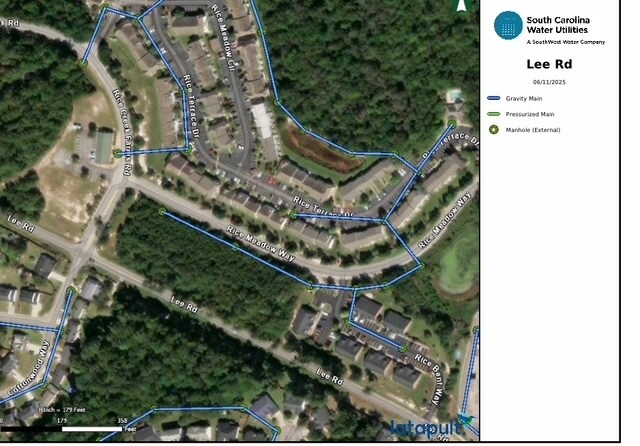Click the Gravity Main legend label
640x446 pixels.
click(x=524, y=98)
